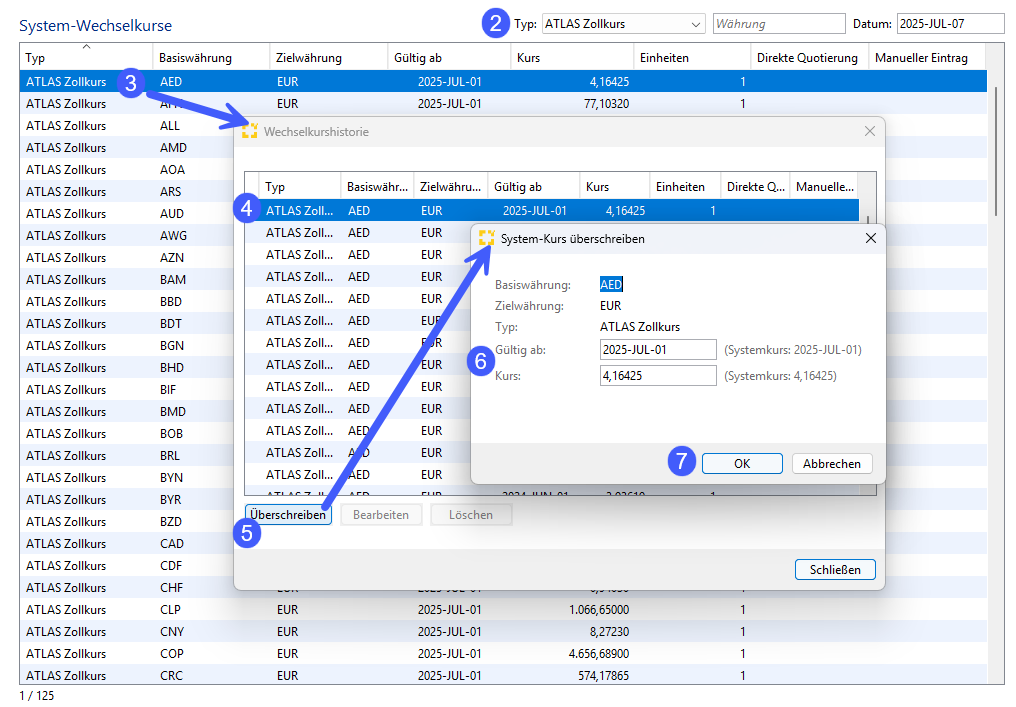The image size is (1016, 707).
Task: Cancel the override with Abbrechen
Action: pos(832,464)
